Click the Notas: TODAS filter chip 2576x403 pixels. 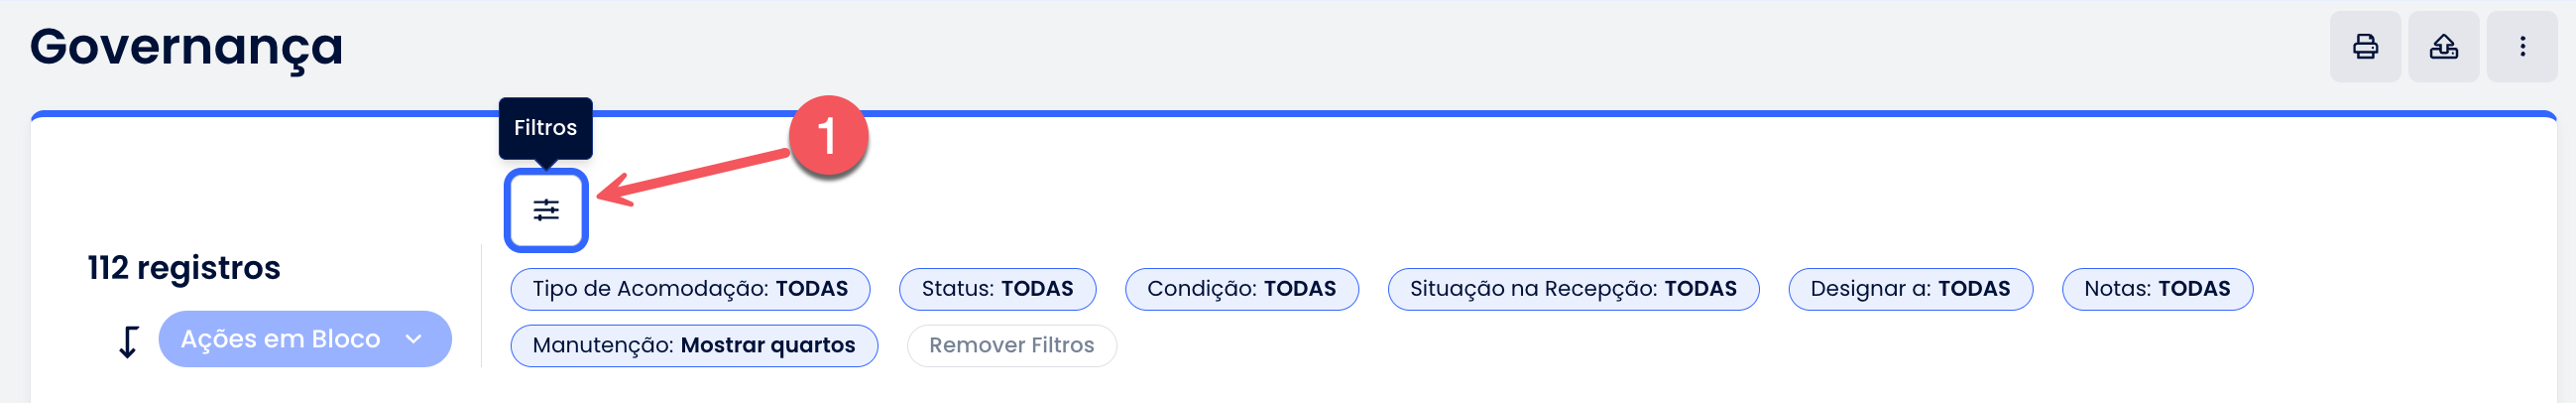[x=2157, y=289]
